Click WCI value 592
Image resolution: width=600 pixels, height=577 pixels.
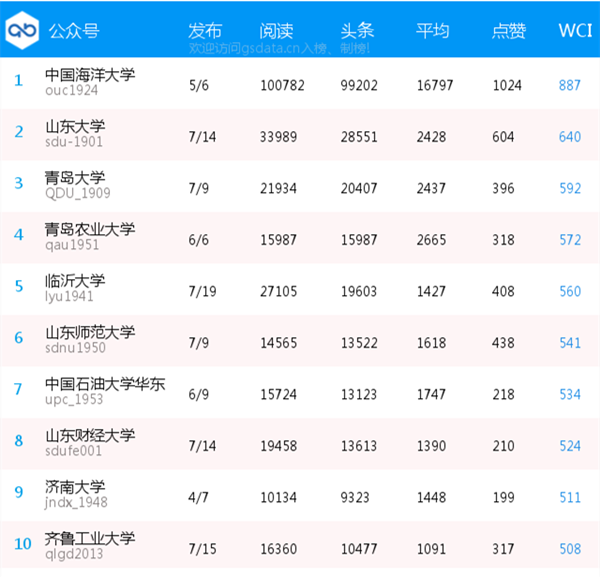click(570, 188)
